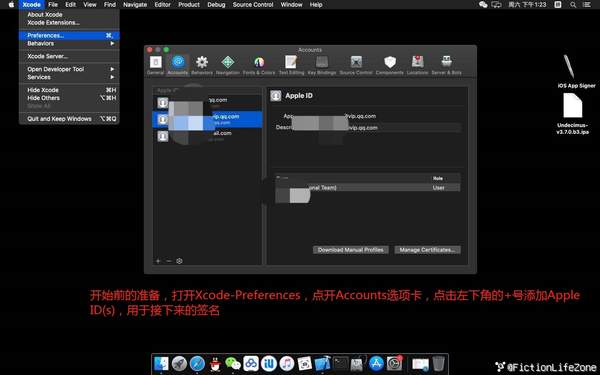
Task: Expand Open Developer Tool submenu
Action: coord(69,69)
